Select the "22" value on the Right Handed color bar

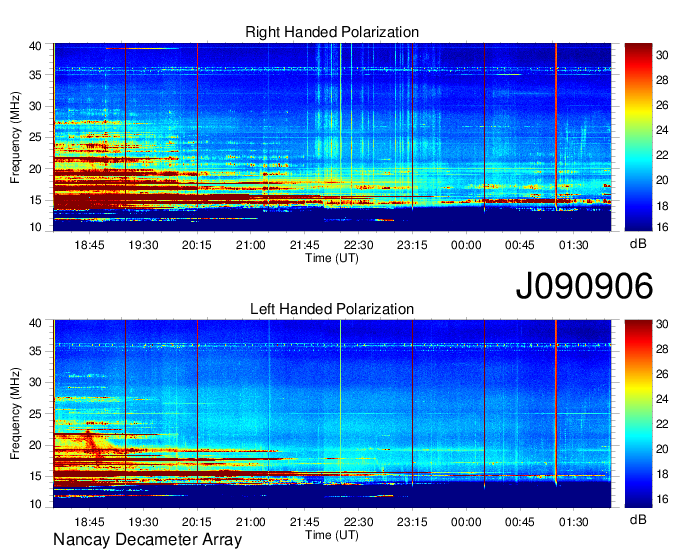(662, 155)
